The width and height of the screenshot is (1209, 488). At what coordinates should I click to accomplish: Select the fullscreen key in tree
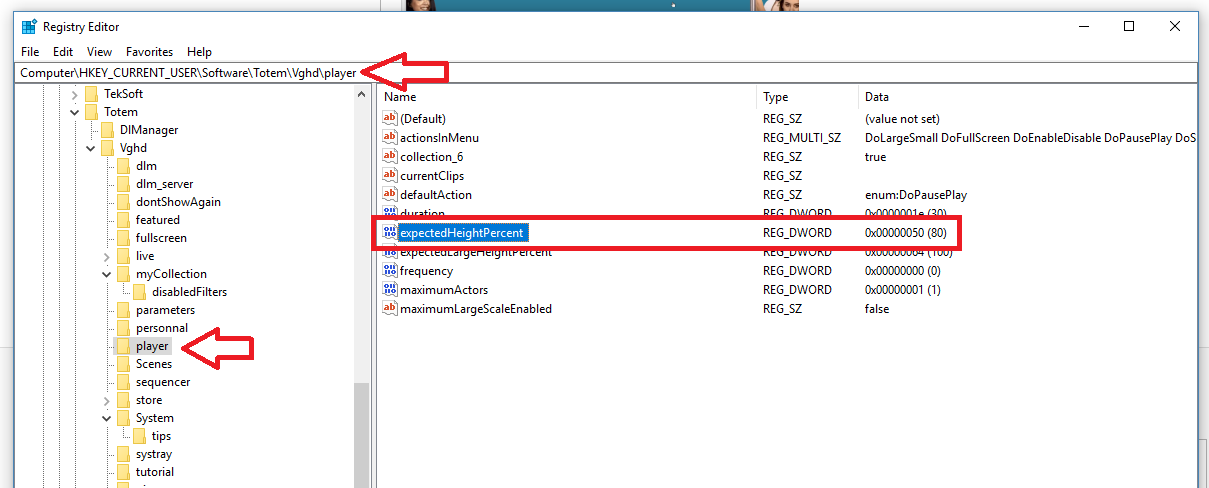click(x=161, y=238)
